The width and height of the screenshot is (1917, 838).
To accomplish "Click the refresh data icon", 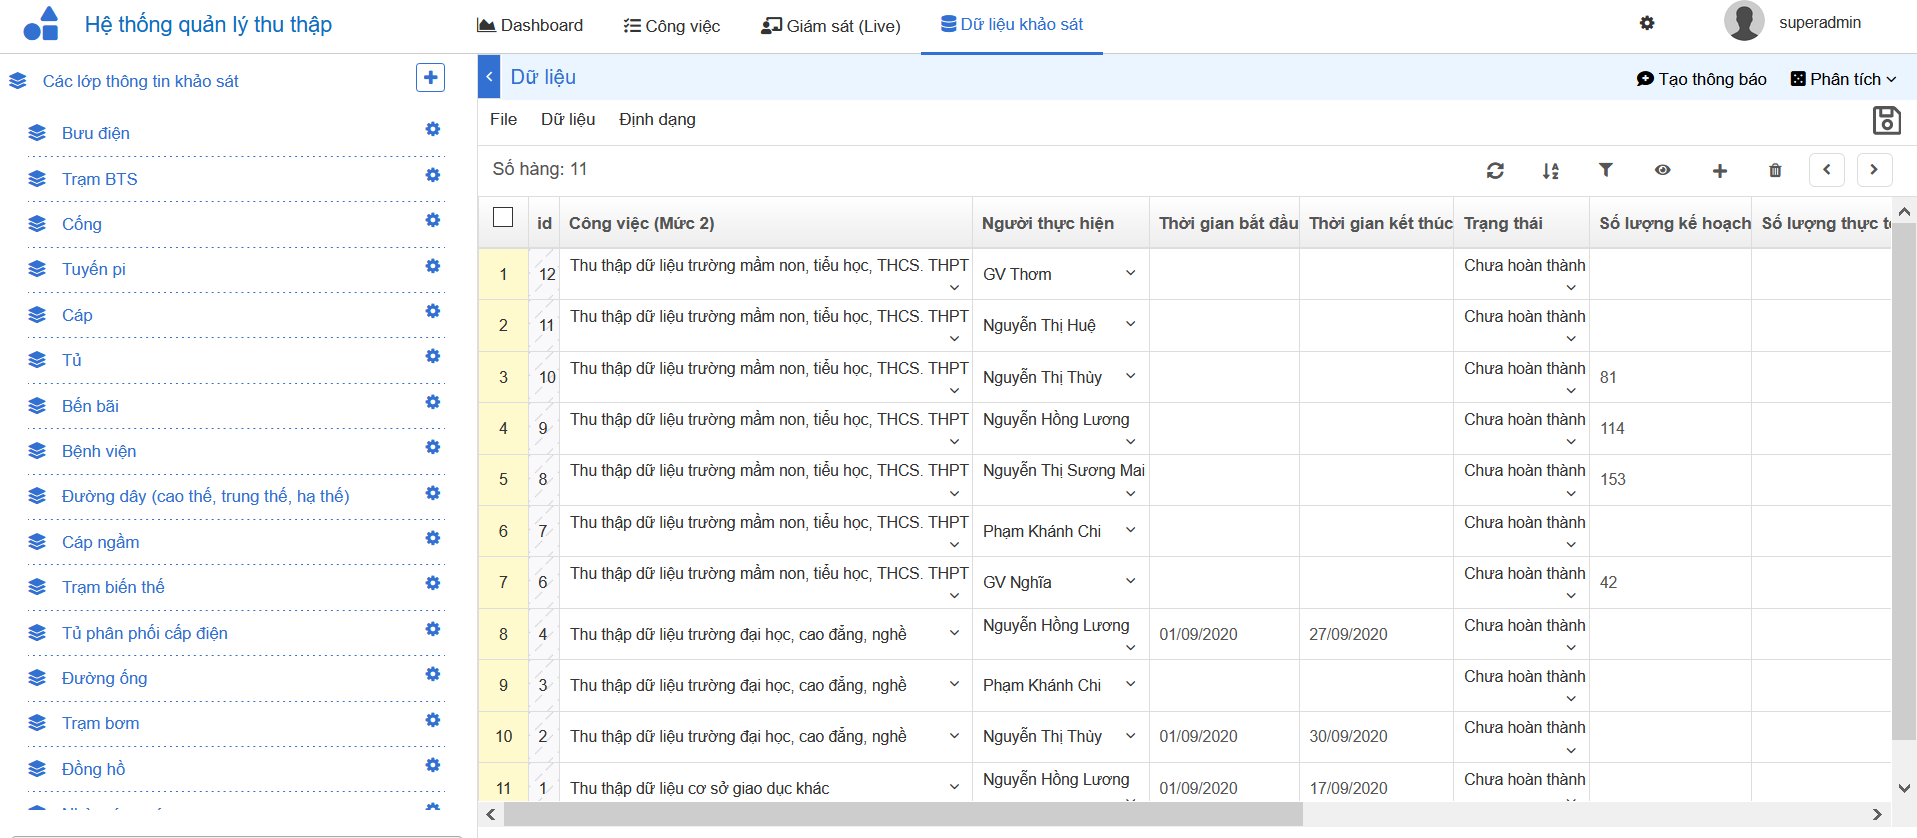I will pos(1495,171).
